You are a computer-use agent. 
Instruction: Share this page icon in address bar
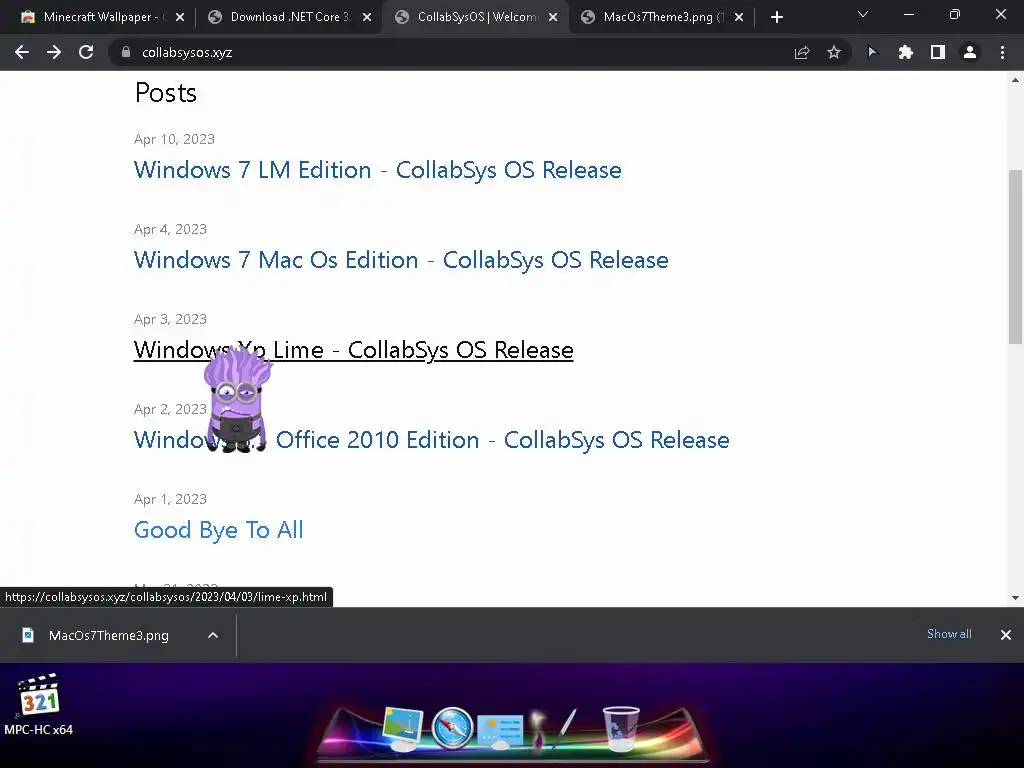802,52
